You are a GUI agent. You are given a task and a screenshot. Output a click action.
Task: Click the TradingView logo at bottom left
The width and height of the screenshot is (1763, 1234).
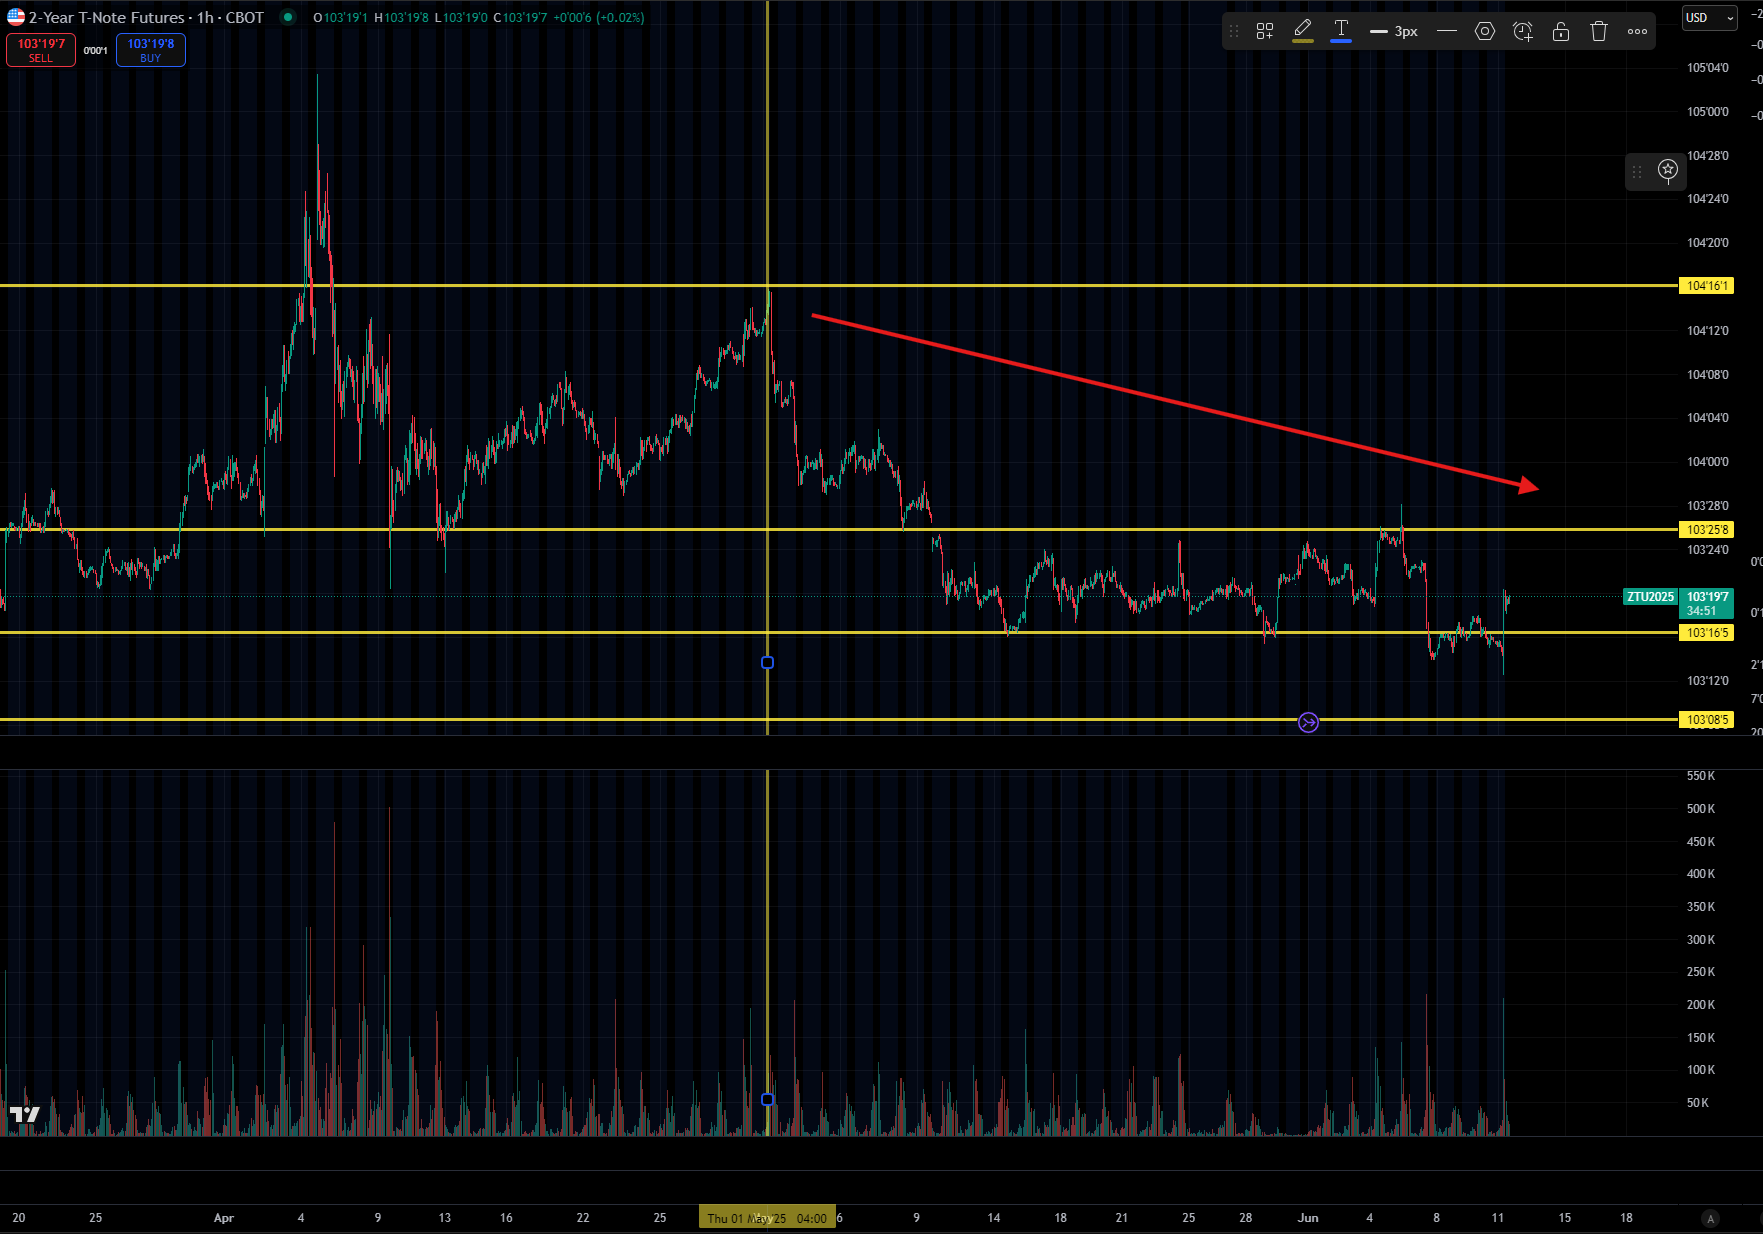coord(25,1114)
